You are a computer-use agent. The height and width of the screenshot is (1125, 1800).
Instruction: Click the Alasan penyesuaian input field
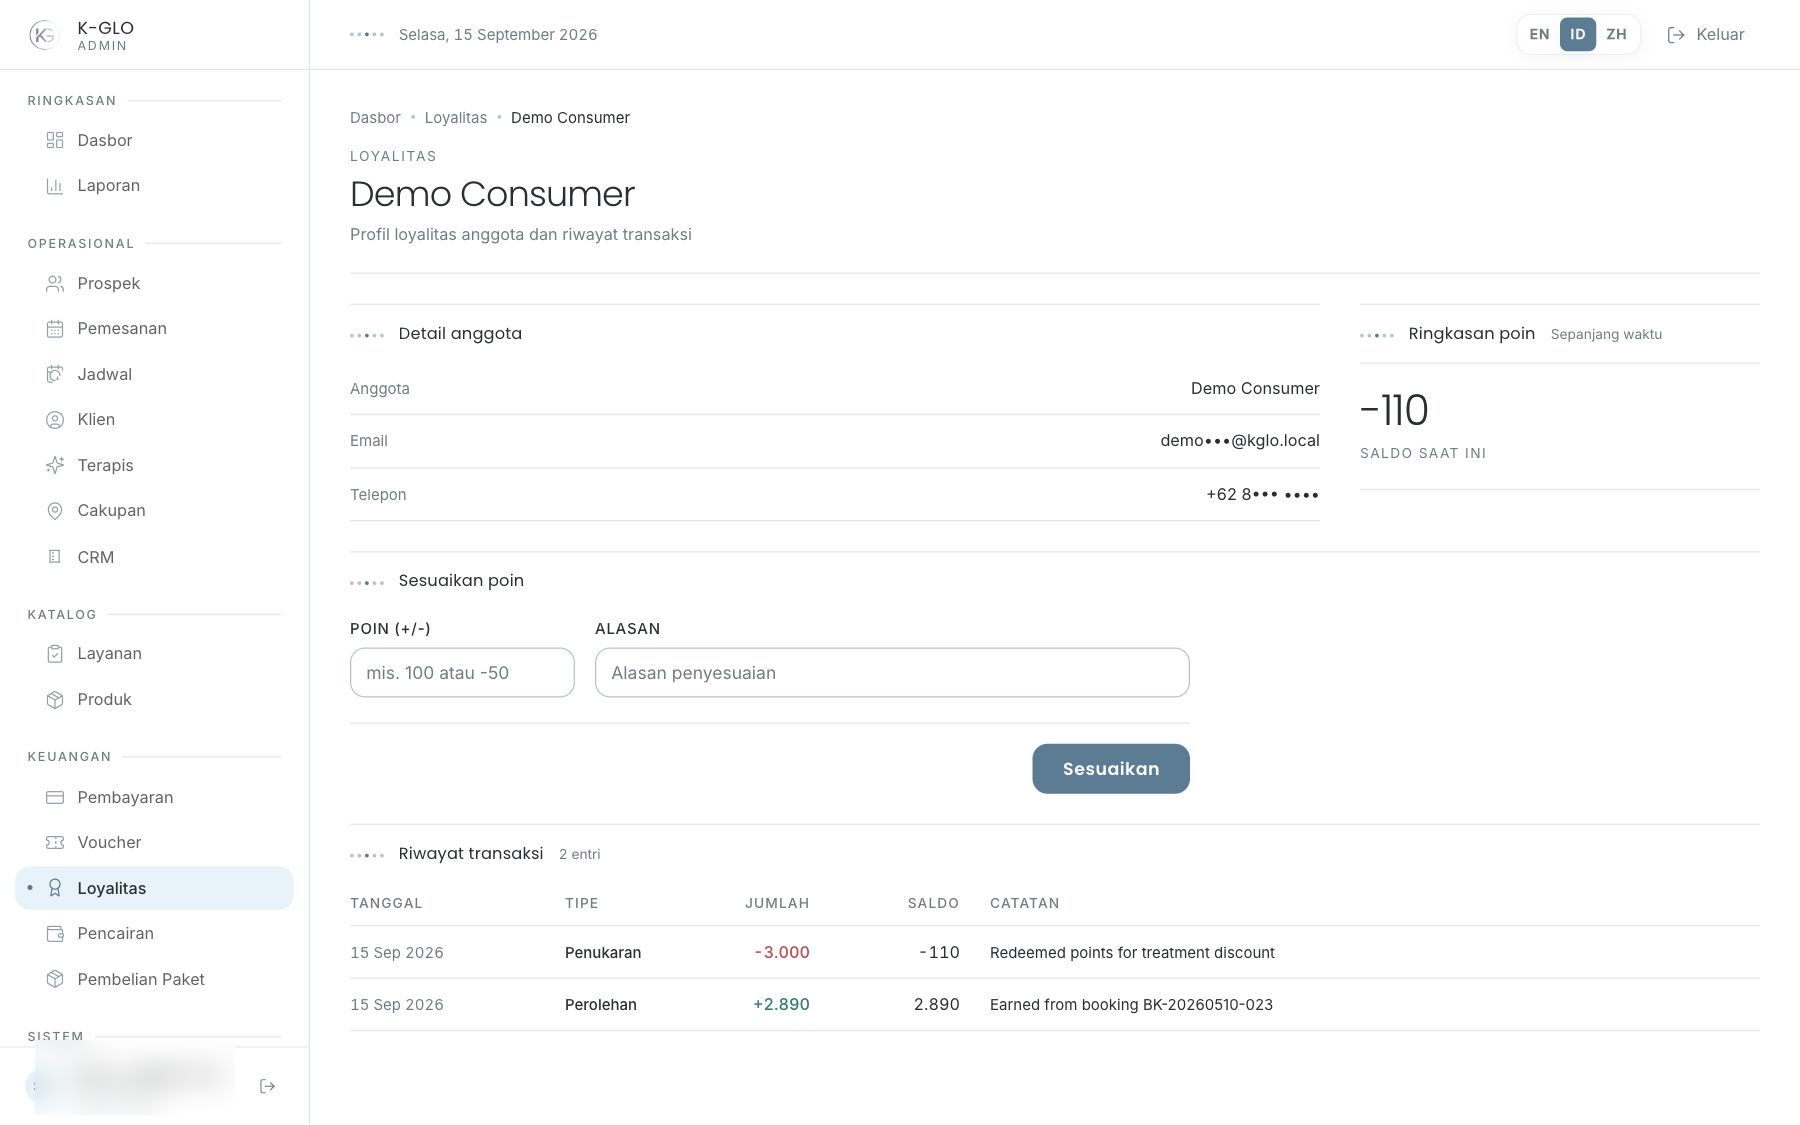click(892, 673)
